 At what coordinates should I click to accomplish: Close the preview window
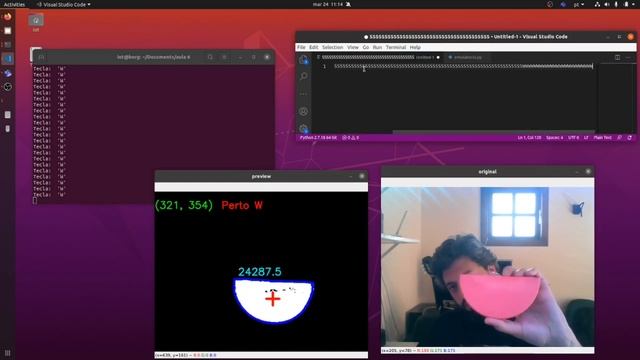click(x=362, y=176)
